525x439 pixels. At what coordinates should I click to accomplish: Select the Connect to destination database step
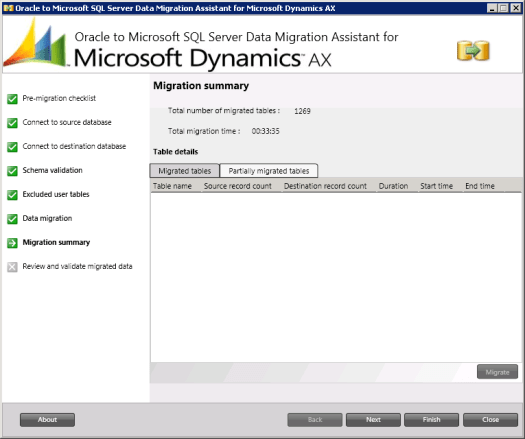(x=74, y=146)
